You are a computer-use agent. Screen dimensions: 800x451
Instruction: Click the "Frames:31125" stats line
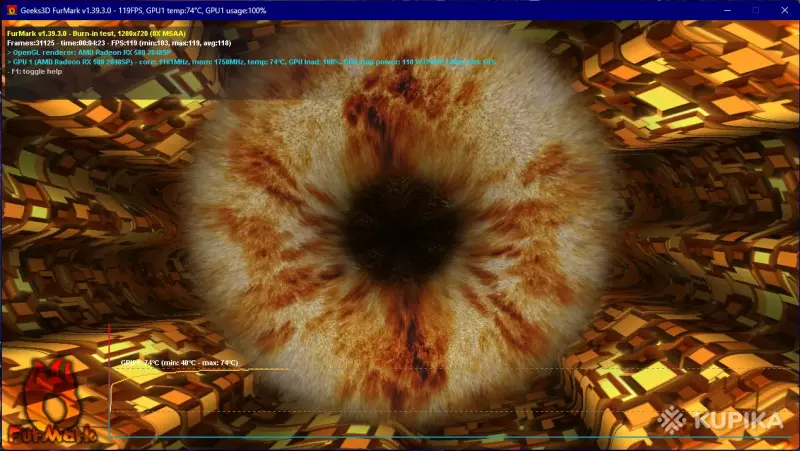pos(119,43)
